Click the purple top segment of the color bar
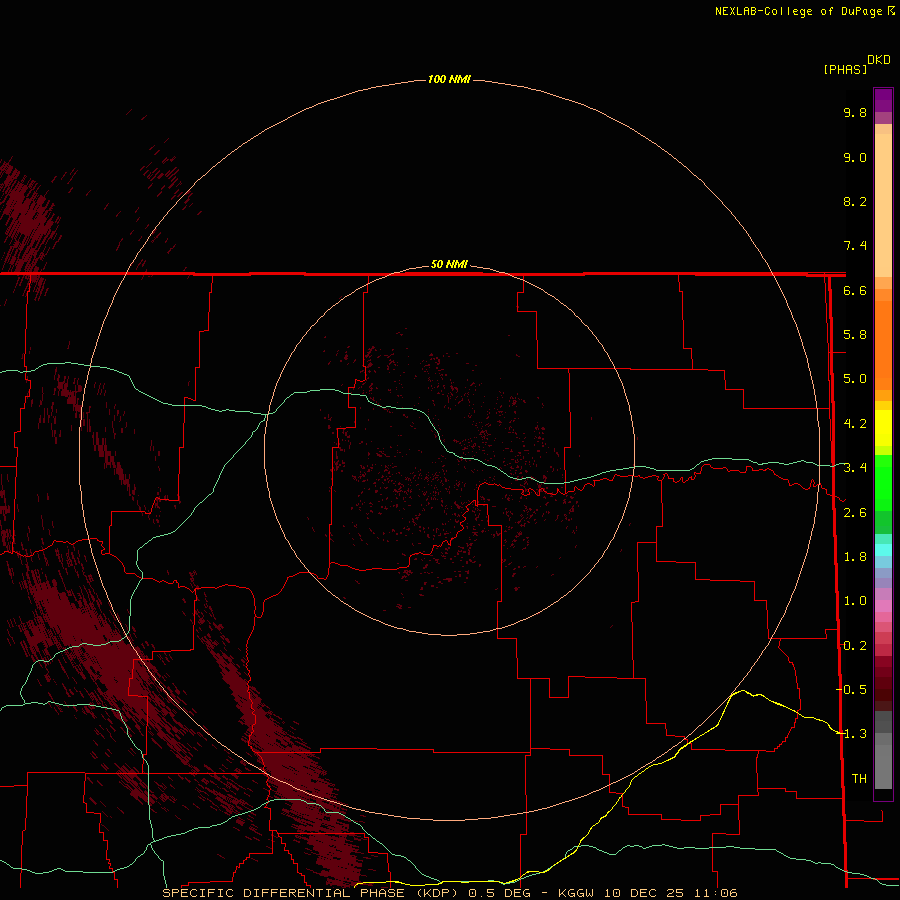Image resolution: width=900 pixels, height=900 pixels. click(x=883, y=100)
